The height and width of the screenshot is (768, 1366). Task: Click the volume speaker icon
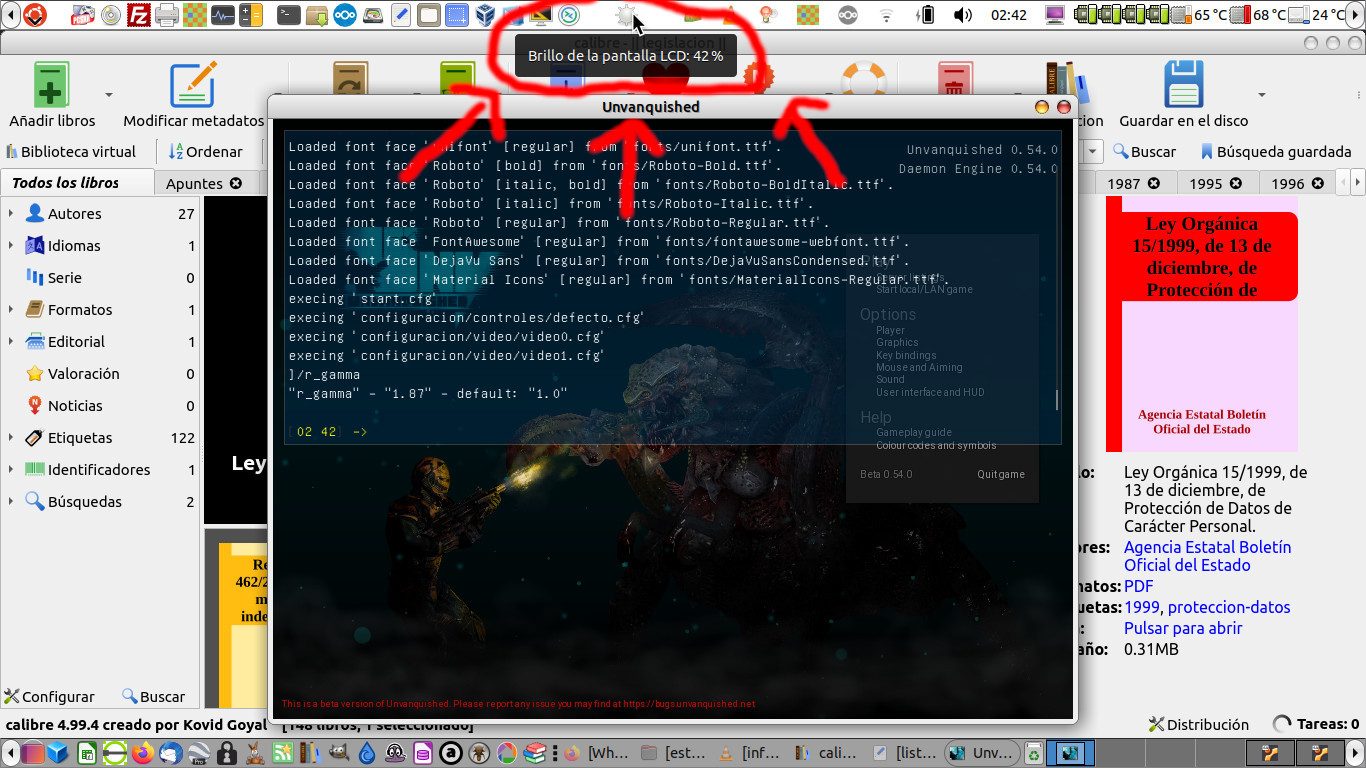pyautogui.click(x=963, y=15)
